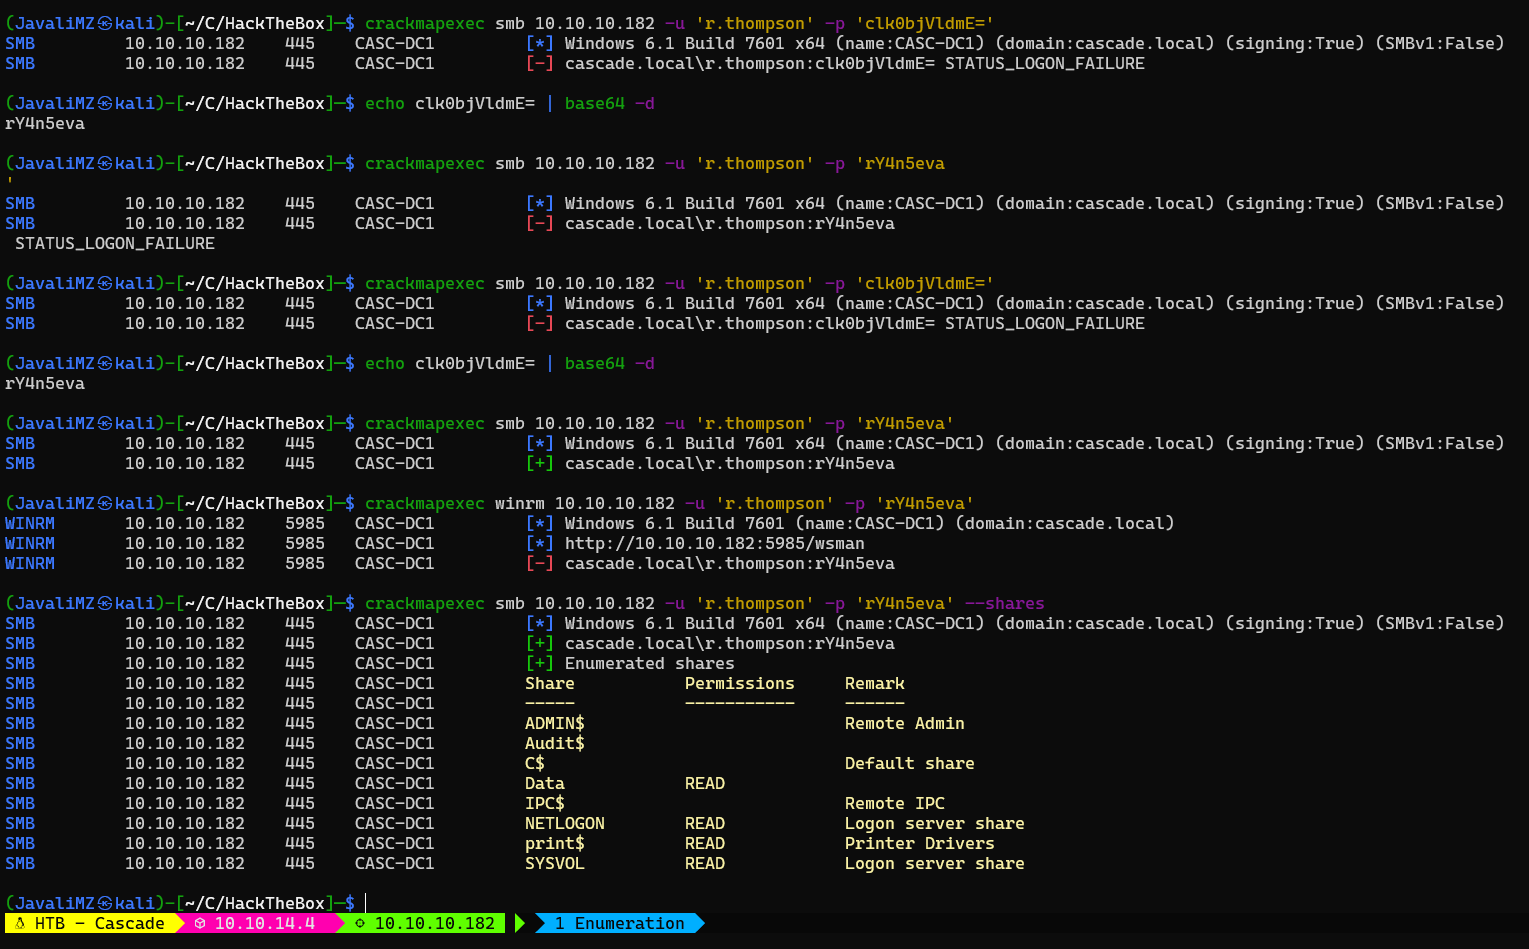1529x949 pixels.
Task: Select the IPC$ share name
Action: pos(545,803)
